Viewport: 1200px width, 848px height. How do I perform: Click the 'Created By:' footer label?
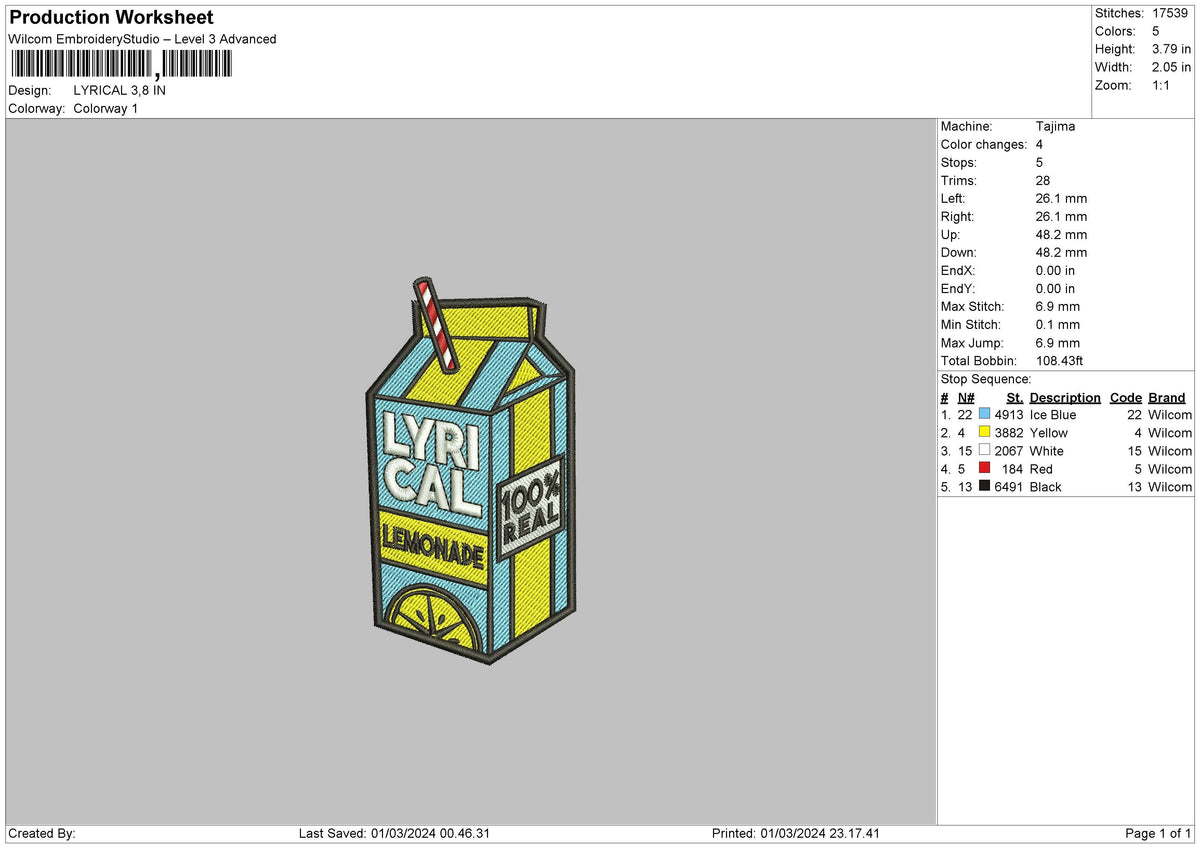[42, 833]
